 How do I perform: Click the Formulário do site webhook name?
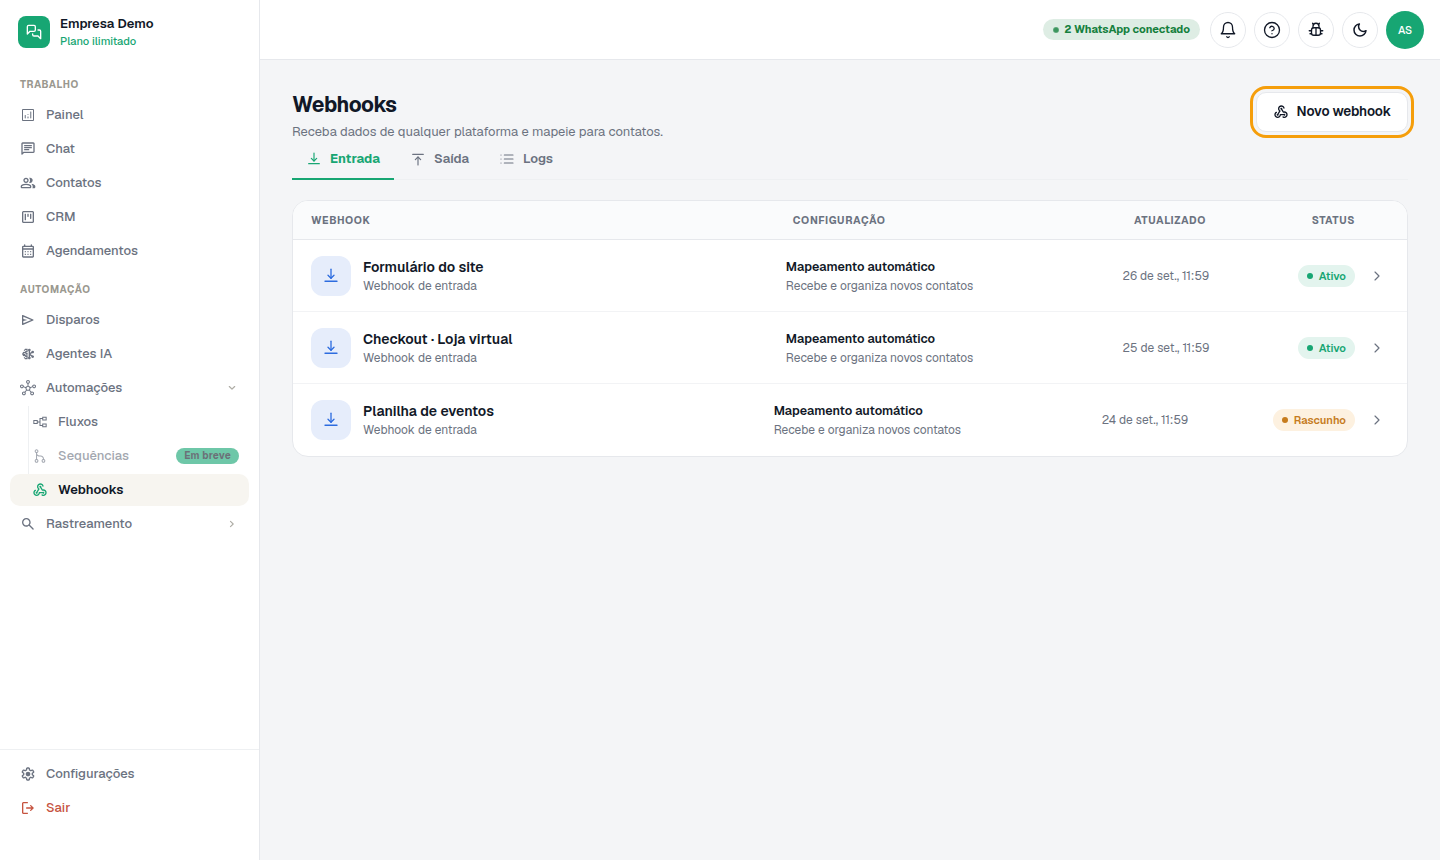(x=423, y=267)
